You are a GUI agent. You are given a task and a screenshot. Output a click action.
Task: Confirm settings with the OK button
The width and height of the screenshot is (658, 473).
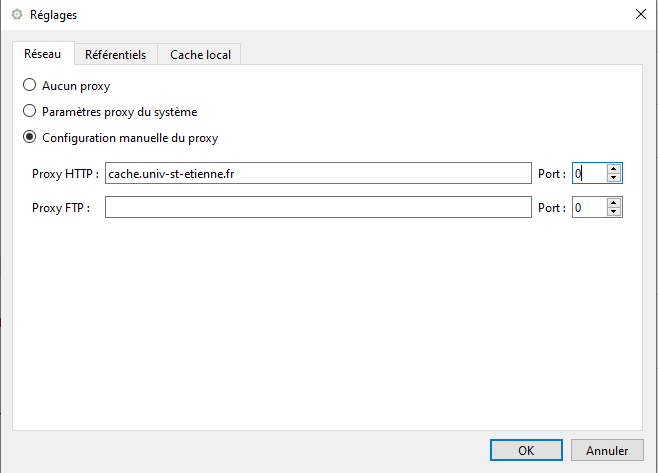pos(526,451)
